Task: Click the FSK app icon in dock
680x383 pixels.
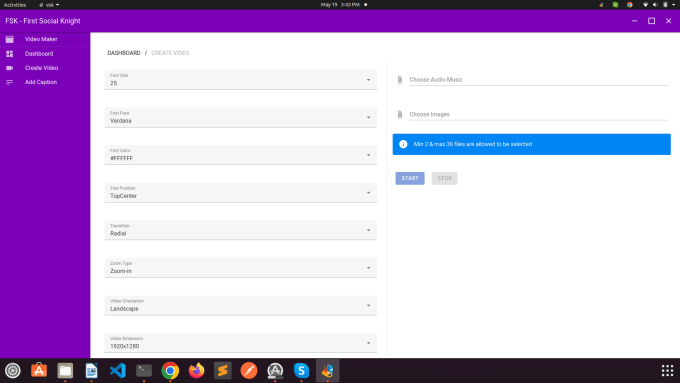Action: click(x=327, y=370)
